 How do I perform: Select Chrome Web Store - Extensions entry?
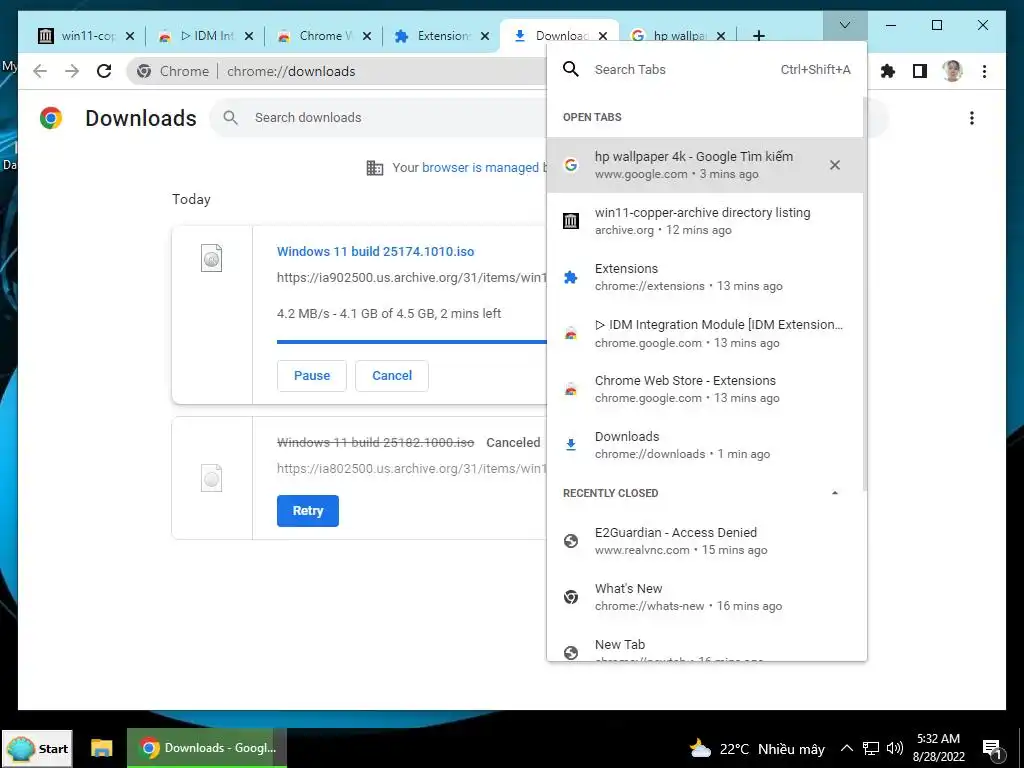[705, 389]
